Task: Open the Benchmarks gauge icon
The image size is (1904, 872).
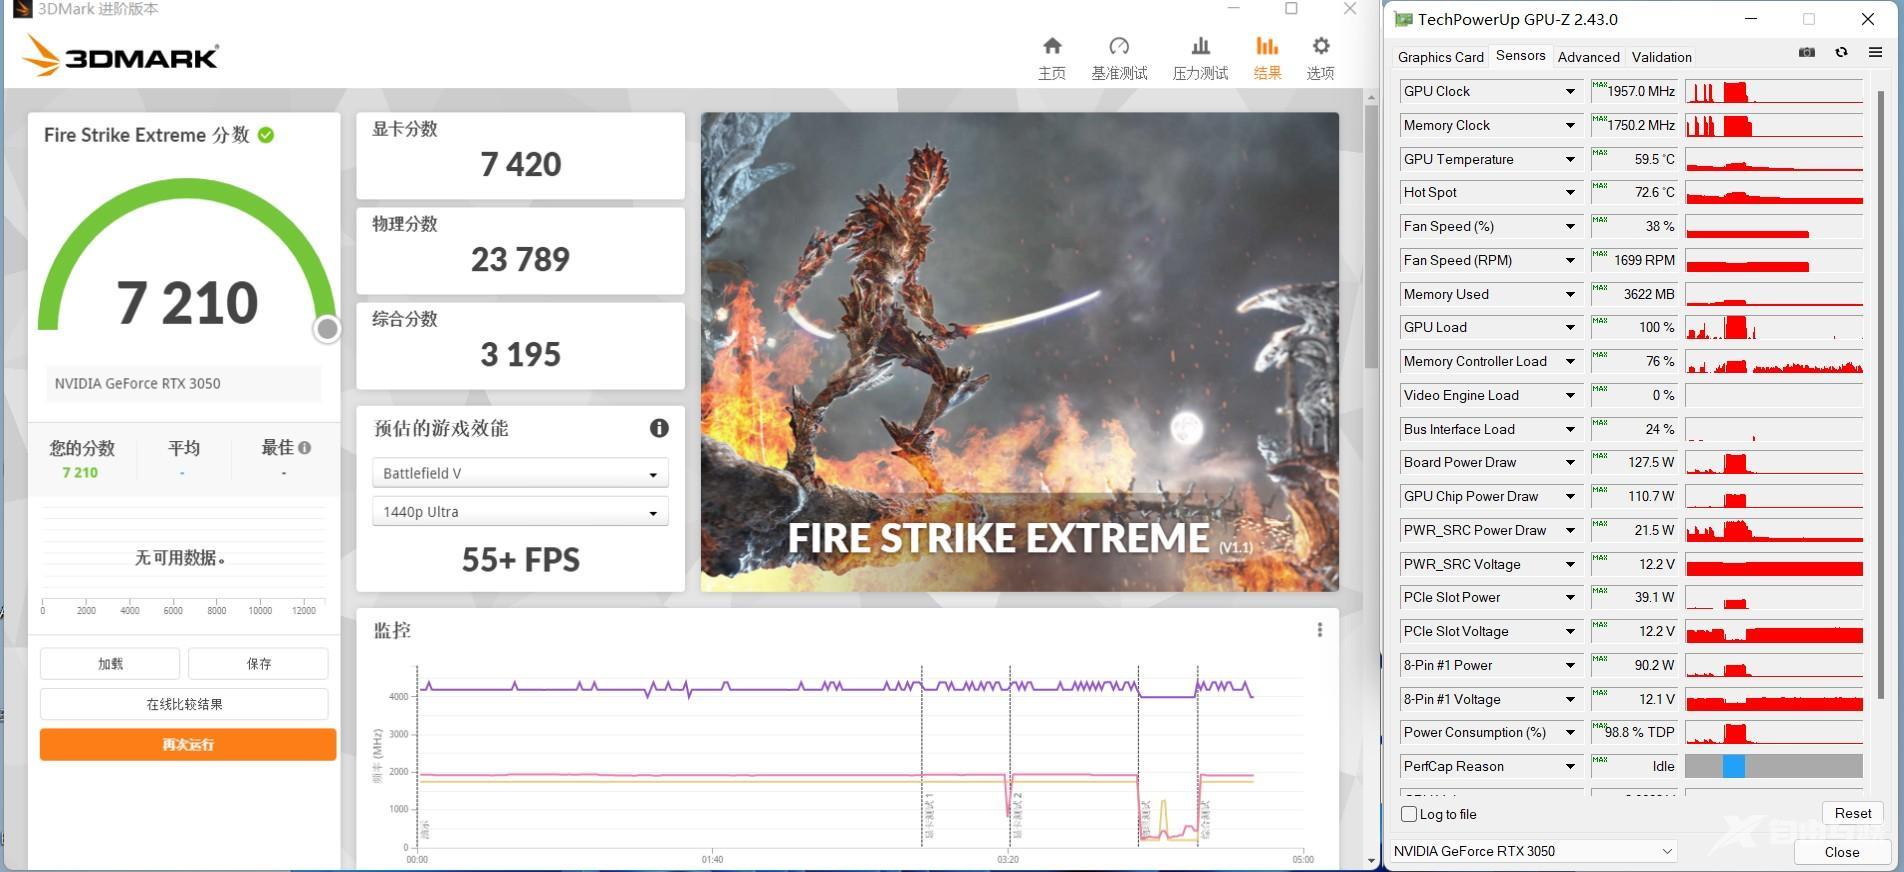Action: (1119, 47)
